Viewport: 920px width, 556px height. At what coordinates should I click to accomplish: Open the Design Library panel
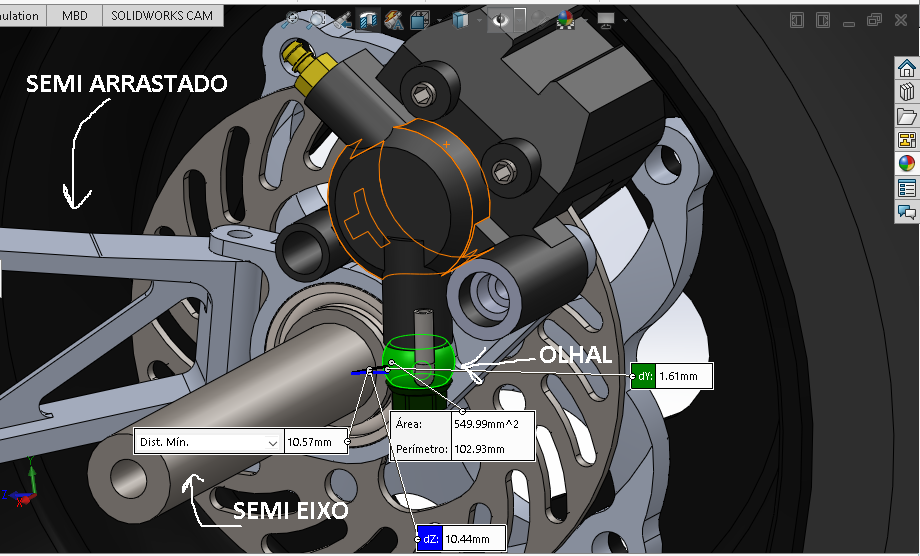point(907,92)
